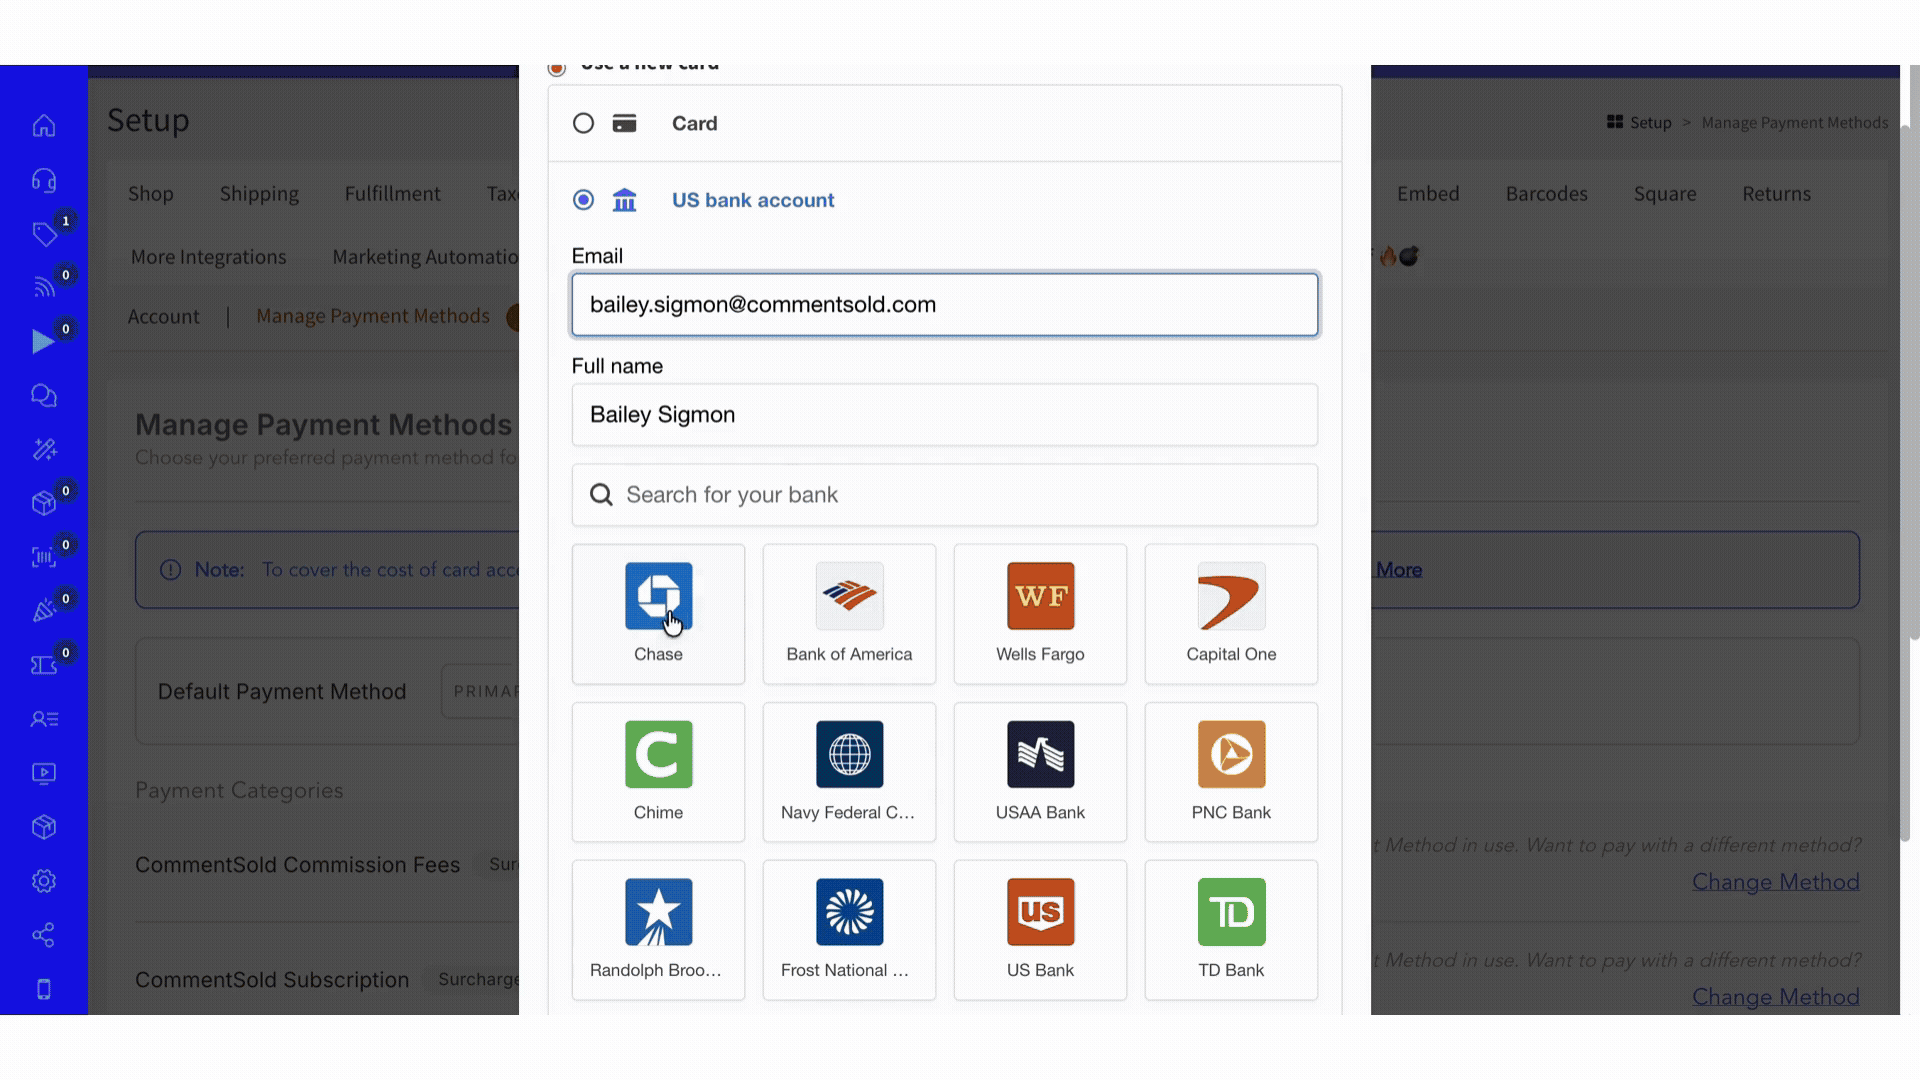Switch to the Returns tab
This screenshot has height=1080, width=1920.
[1776, 194]
